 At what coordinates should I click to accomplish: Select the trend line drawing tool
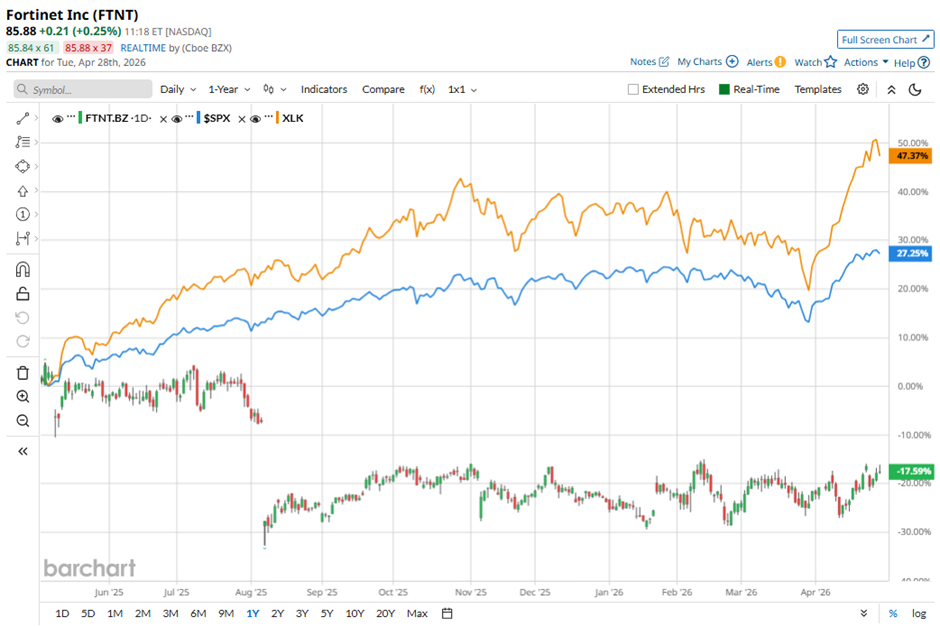pos(22,118)
